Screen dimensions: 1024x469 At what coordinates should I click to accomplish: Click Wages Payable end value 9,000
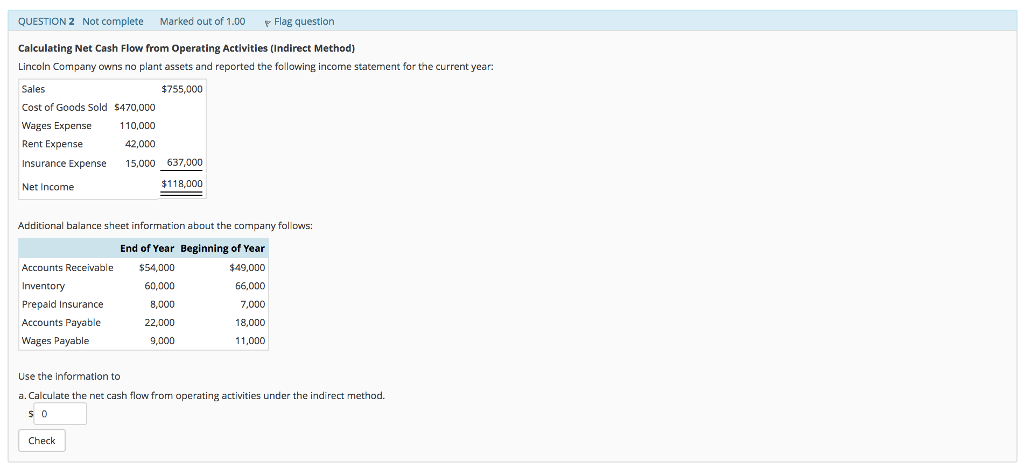pyautogui.click(x=162, y=340)
